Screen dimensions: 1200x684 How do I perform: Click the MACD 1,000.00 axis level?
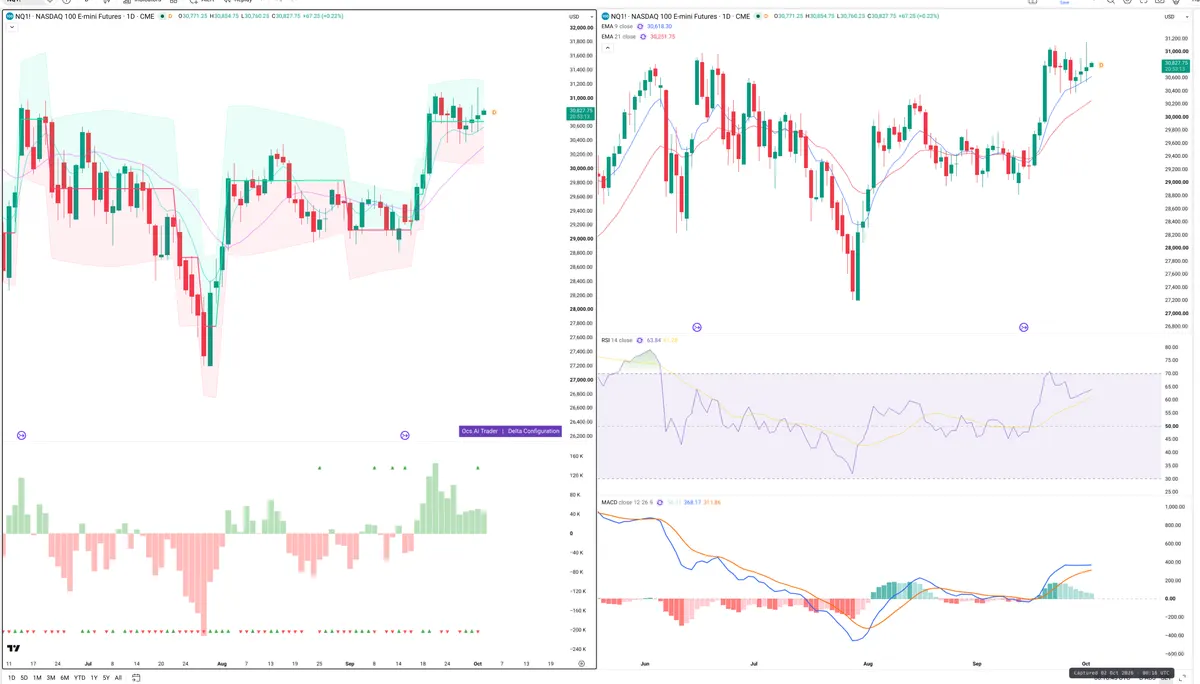[x=1175, y=507]
